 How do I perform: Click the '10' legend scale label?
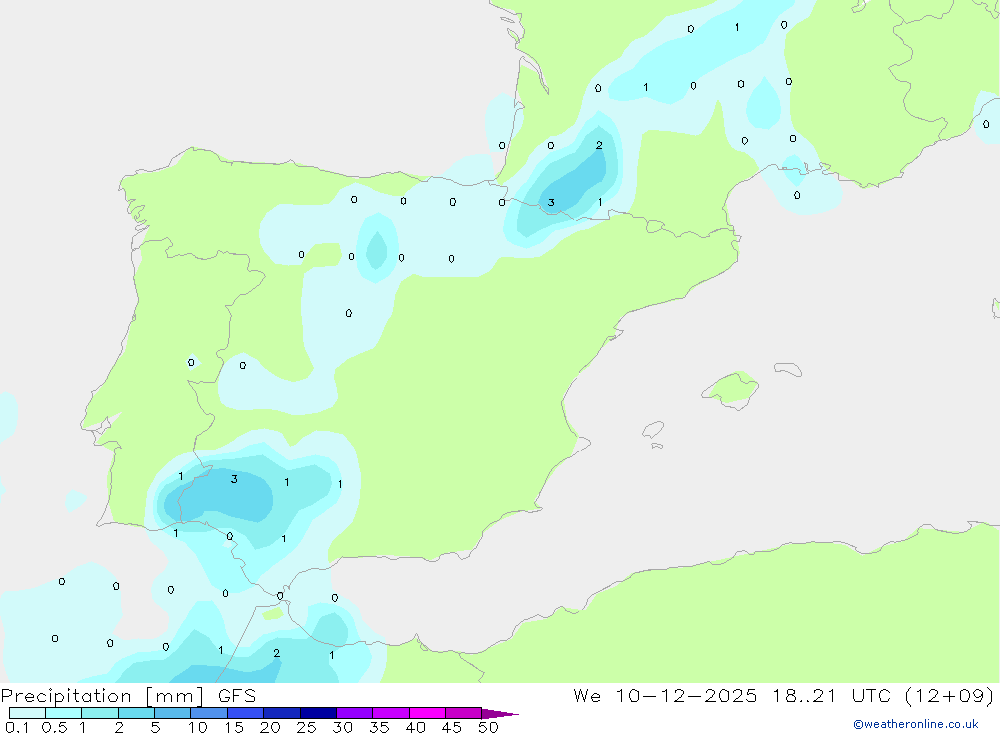tap(197, 727)
